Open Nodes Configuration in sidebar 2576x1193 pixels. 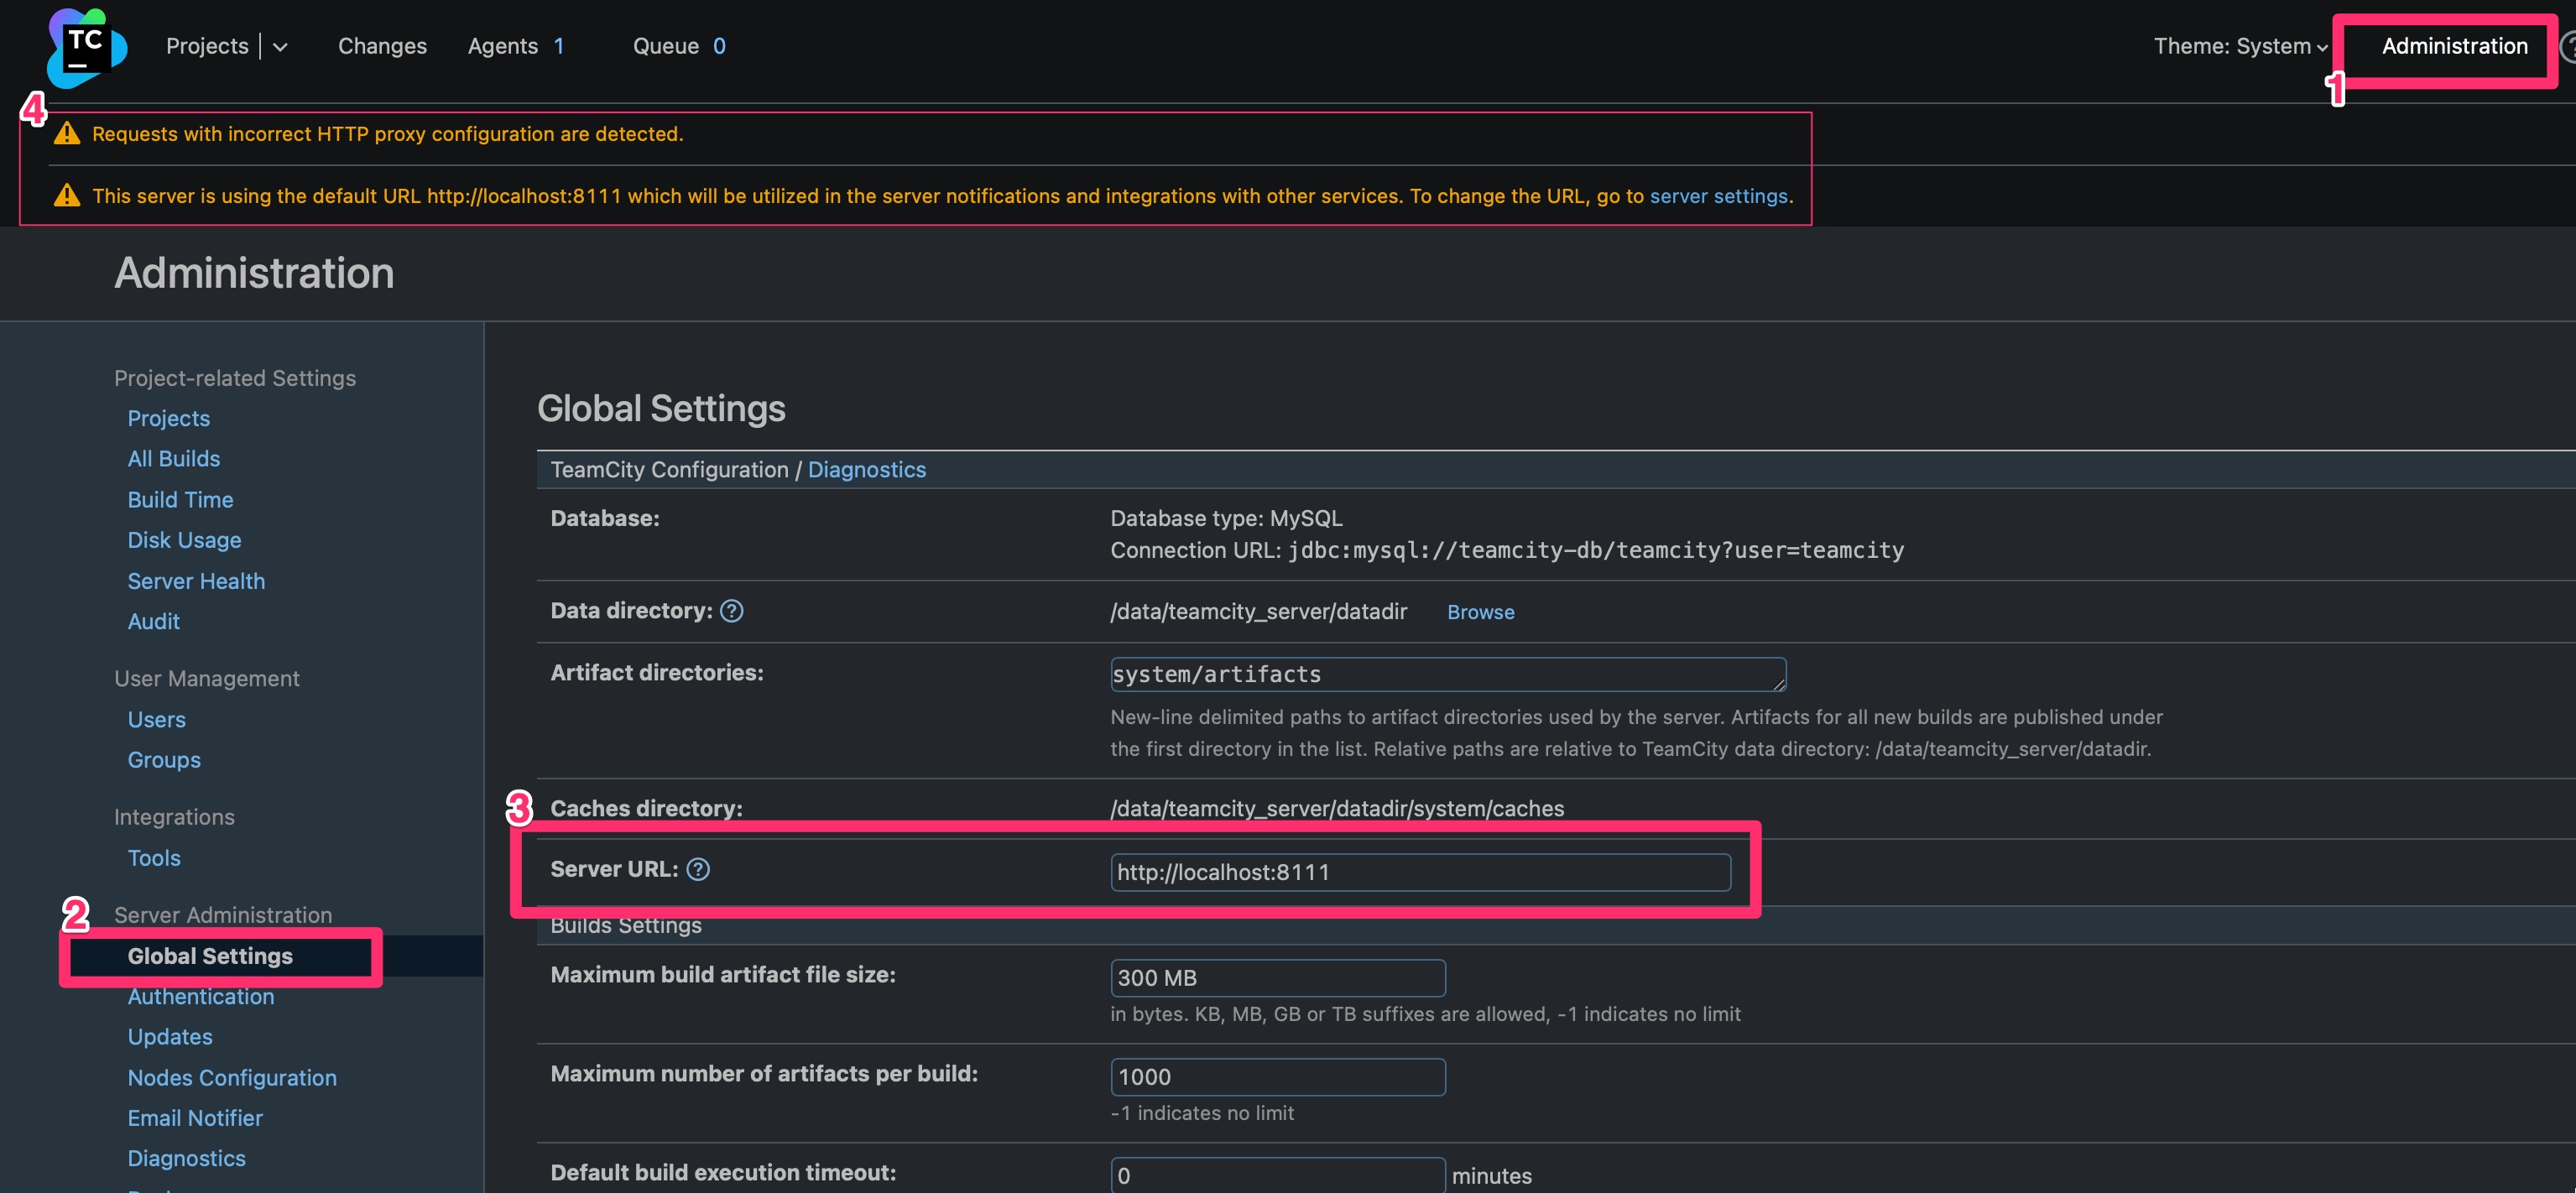[x=232, y=1078]
